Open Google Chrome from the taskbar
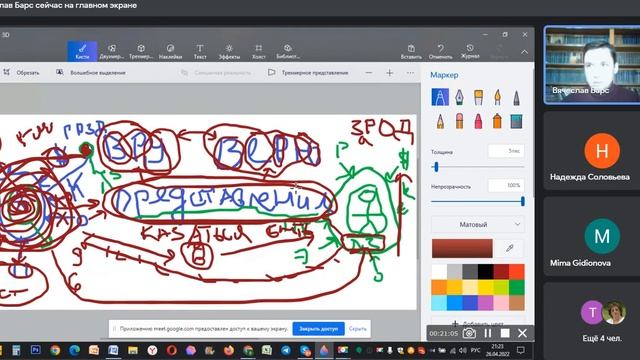 (55, 350)
